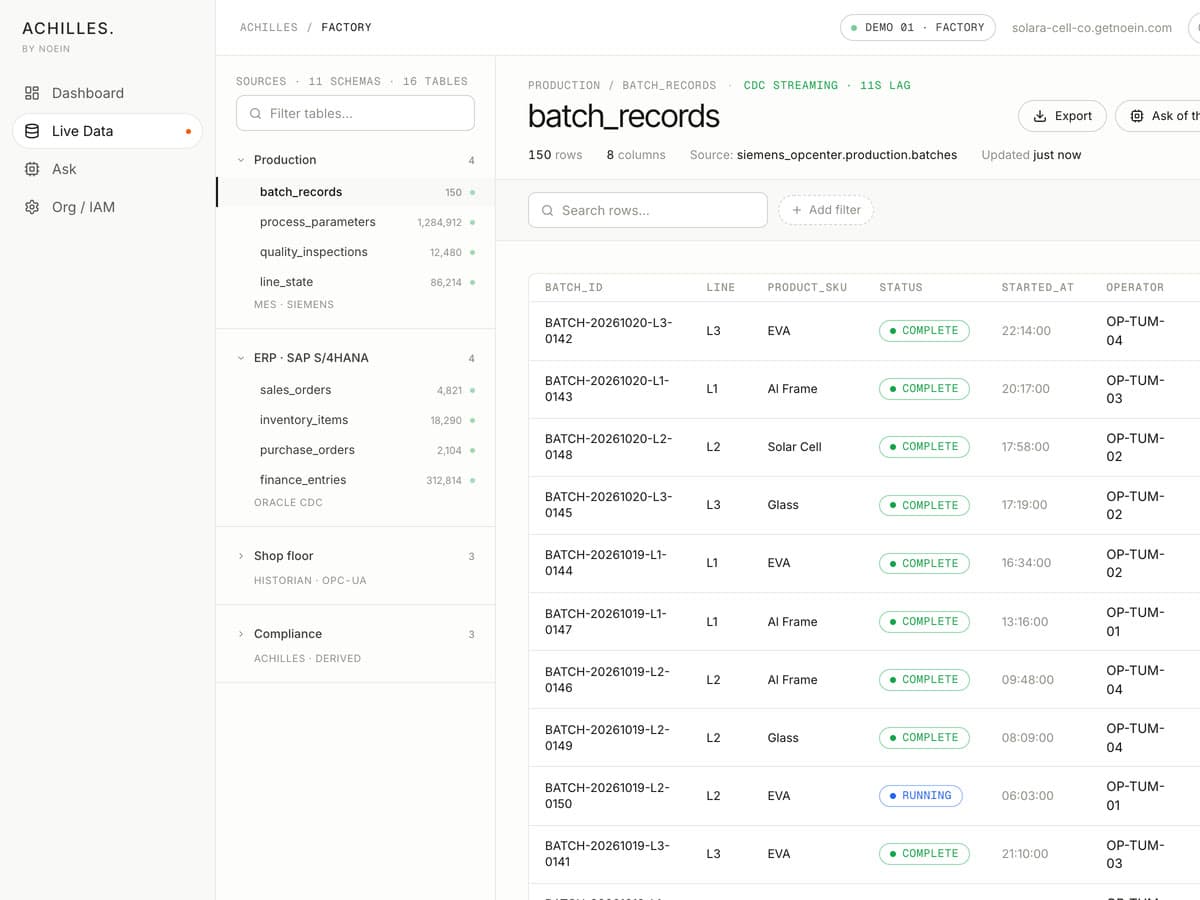Click the Add filter button
Viewport: 1200px width, 900px height.
click(x=825, y=210)
